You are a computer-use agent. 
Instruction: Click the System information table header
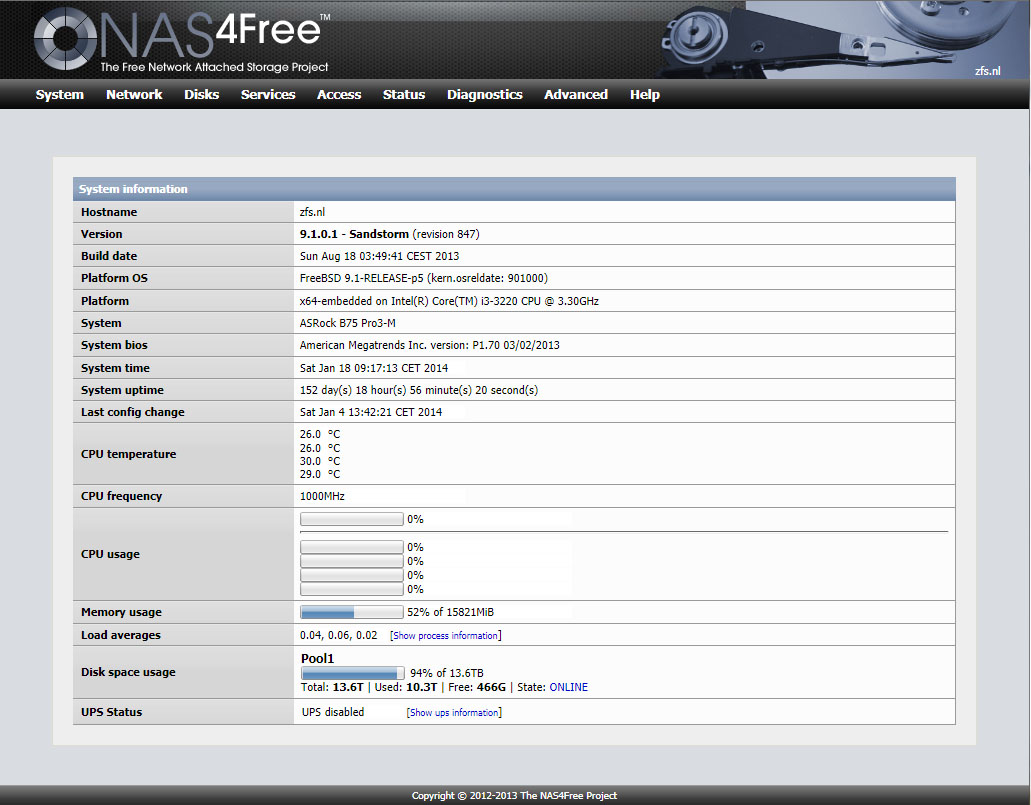click(514, 189)
